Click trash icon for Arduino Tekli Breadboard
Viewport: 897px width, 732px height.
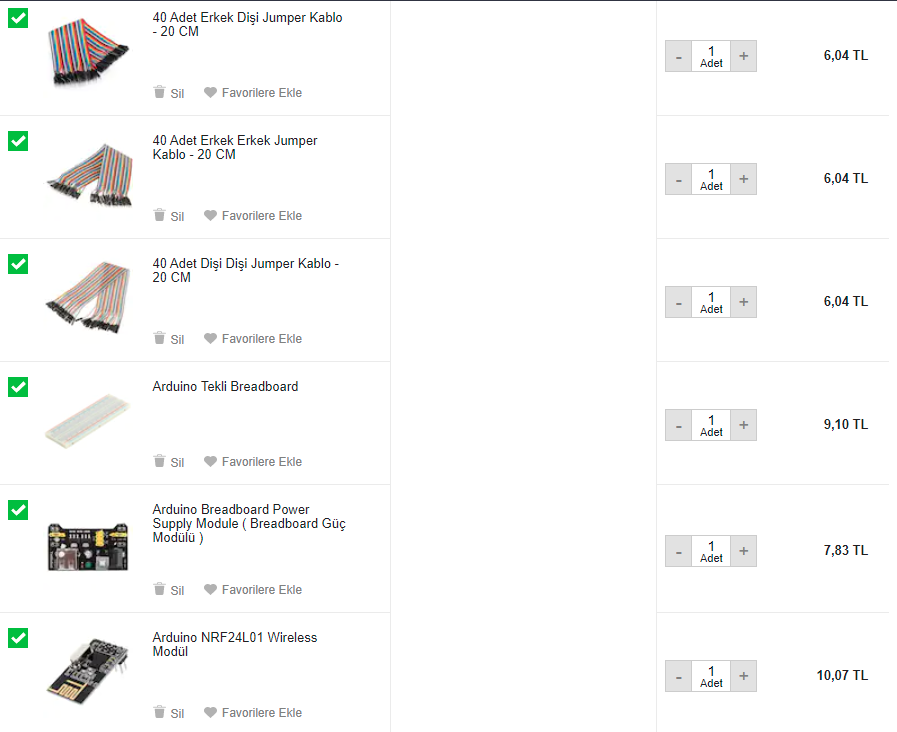[160, 461]
